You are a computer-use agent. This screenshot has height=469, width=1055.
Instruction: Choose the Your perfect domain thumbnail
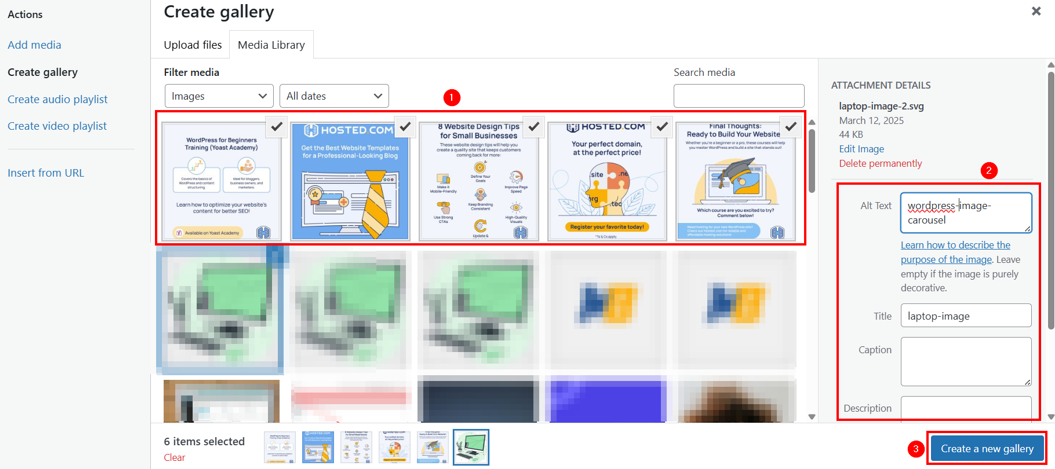tap(607, 181)
